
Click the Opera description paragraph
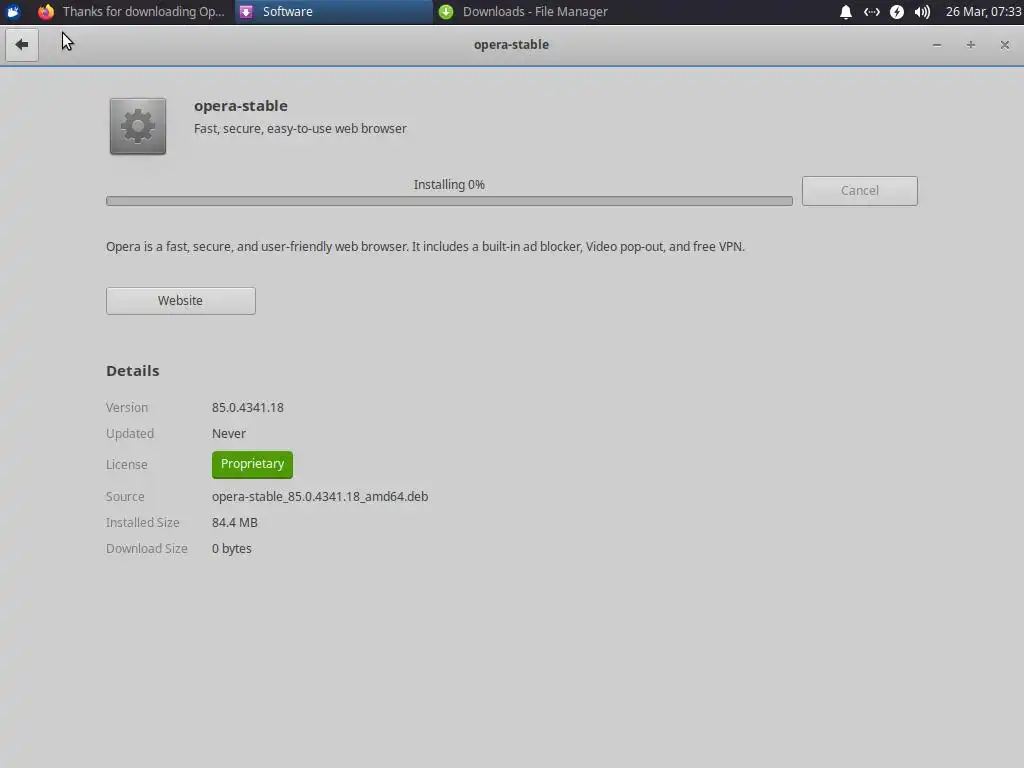[x=425, y=247]
